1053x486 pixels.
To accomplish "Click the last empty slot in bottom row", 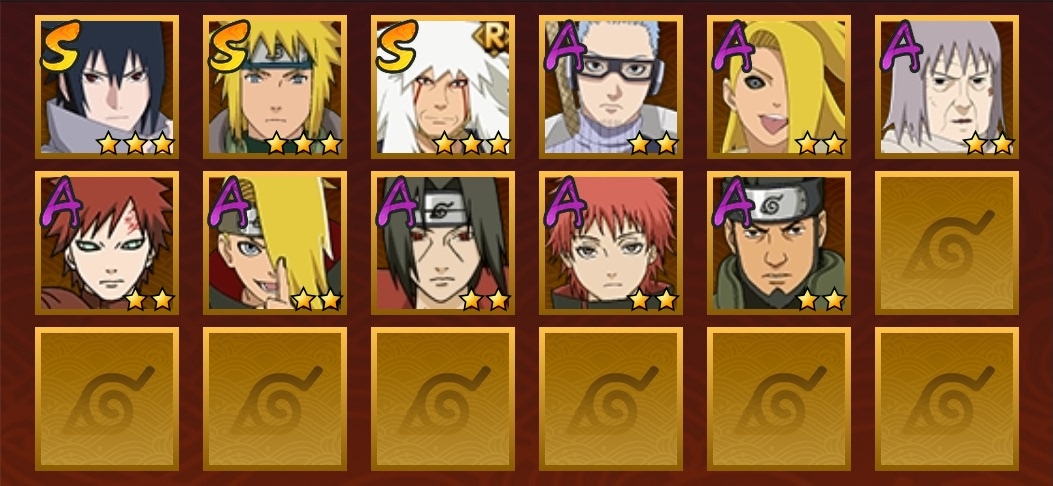I will pyautogui.click(x=946, y=399).
